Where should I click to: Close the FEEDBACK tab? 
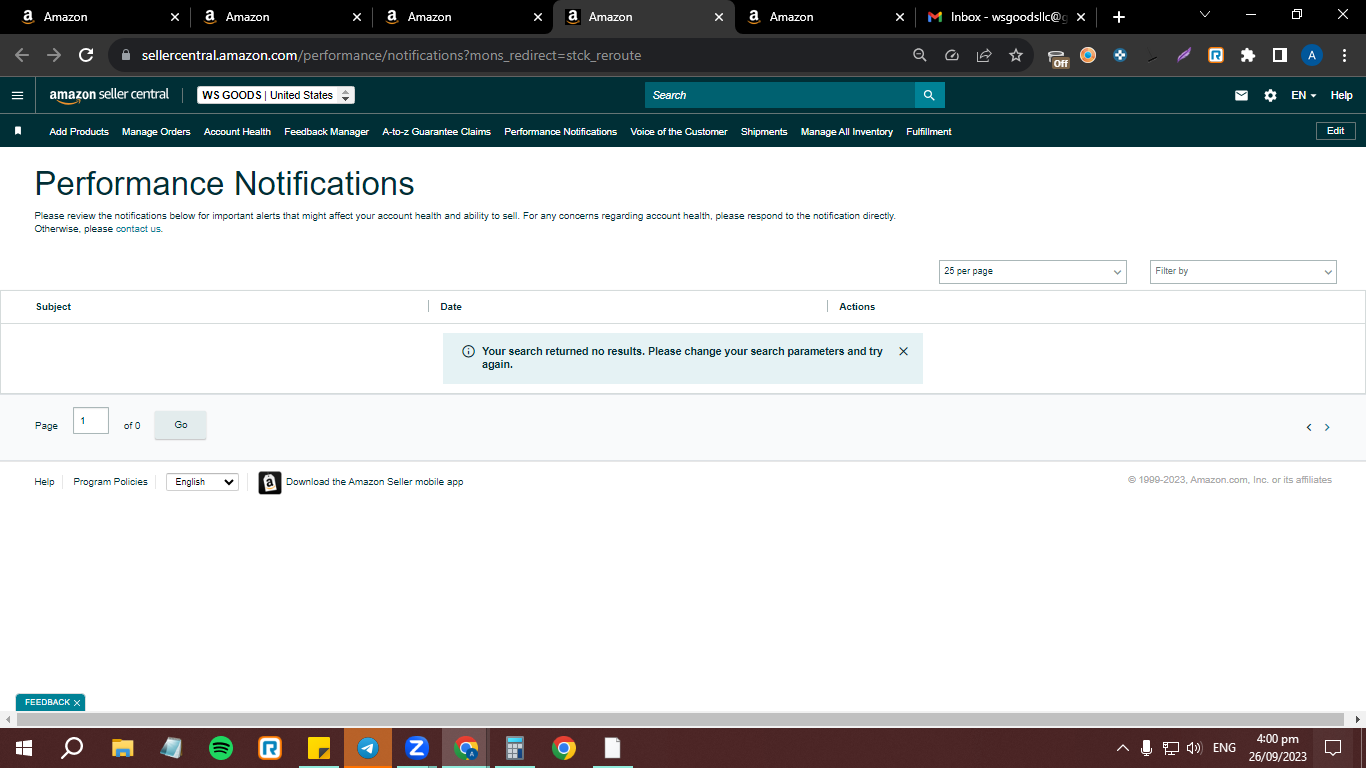point(76,703)
